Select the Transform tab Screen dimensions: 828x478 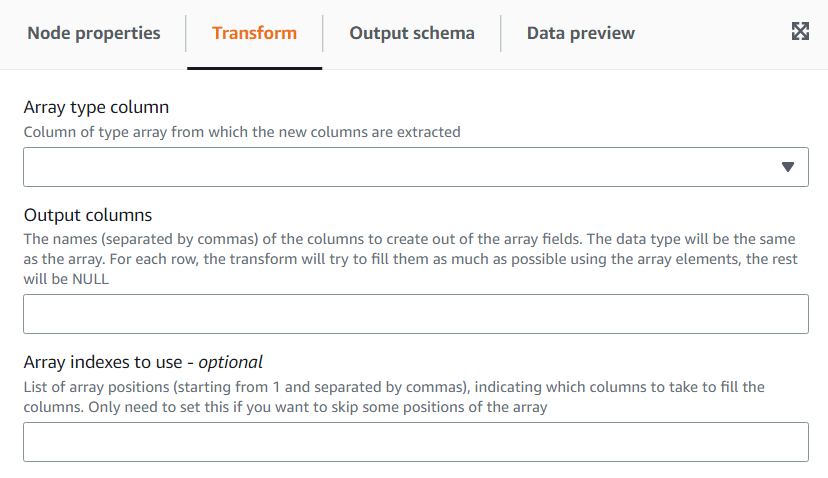[x=254, y=33]
